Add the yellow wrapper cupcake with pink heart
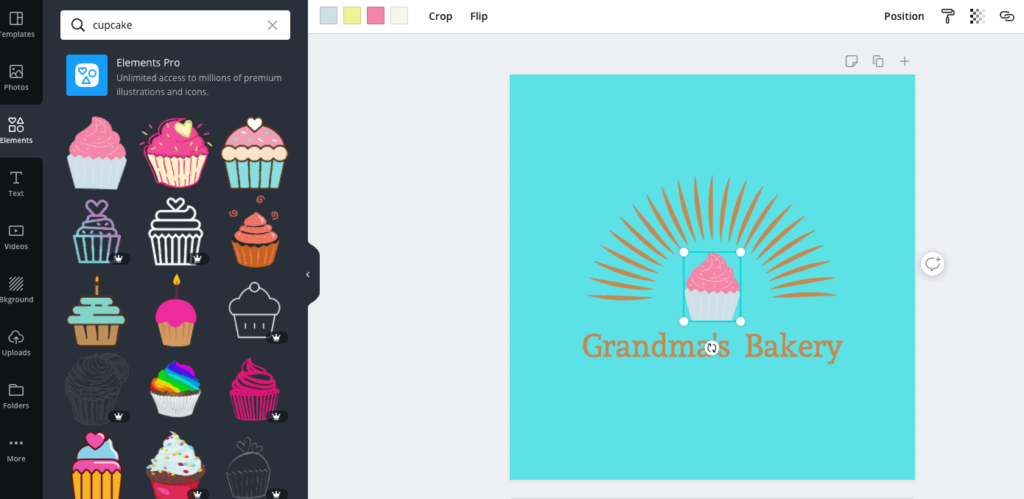The image size is (1024, 499). [97, 465]
